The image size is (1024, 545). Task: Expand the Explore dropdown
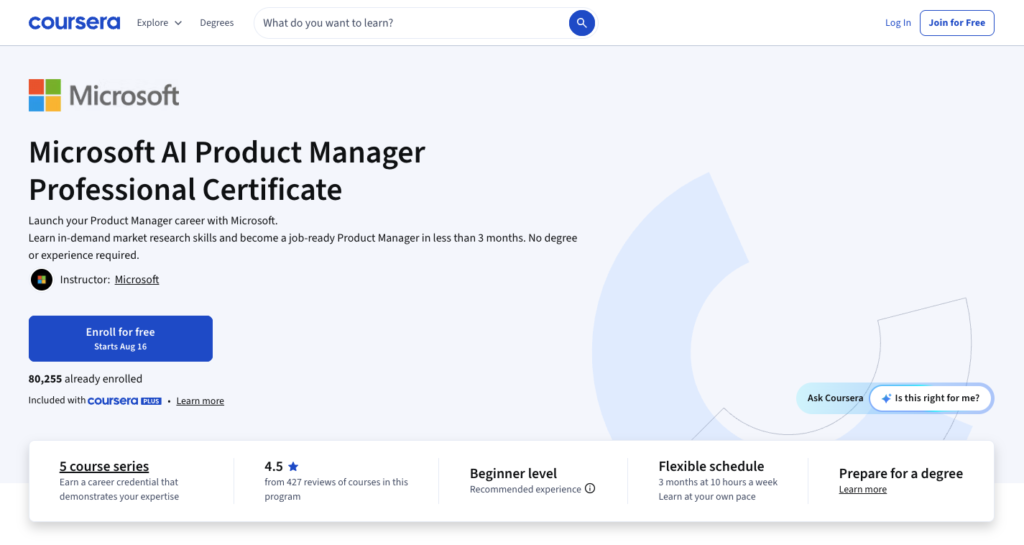pyautogui.click(x=159, y=23)
